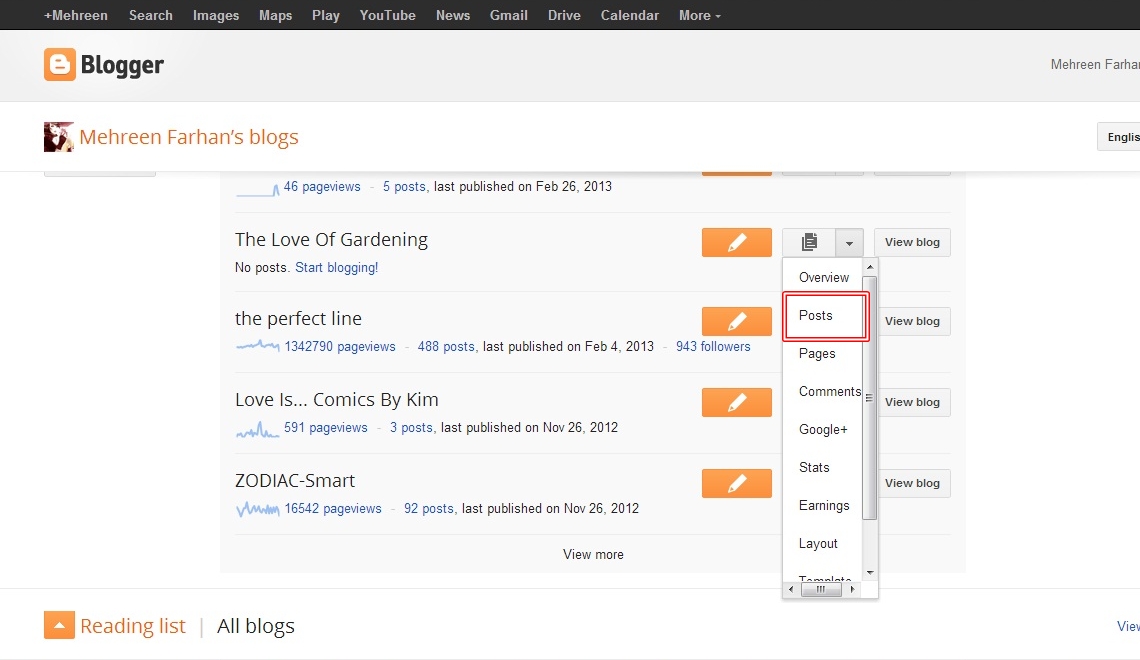The width and height of the screenshot is (1140, 660).
Task: Expand the blog options dropdown arrow
Action: (849, 242)
